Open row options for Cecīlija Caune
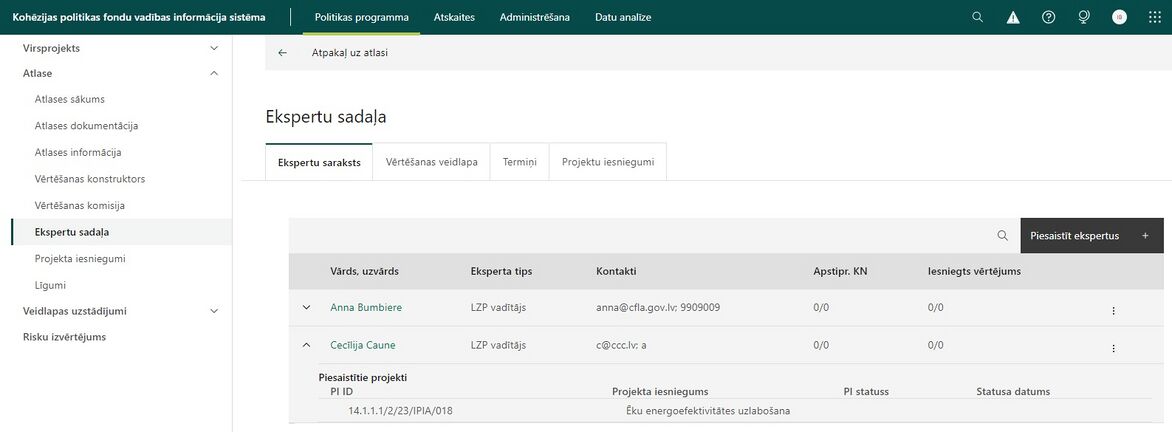This screenshot has width=1172, height=432. 1113,348
